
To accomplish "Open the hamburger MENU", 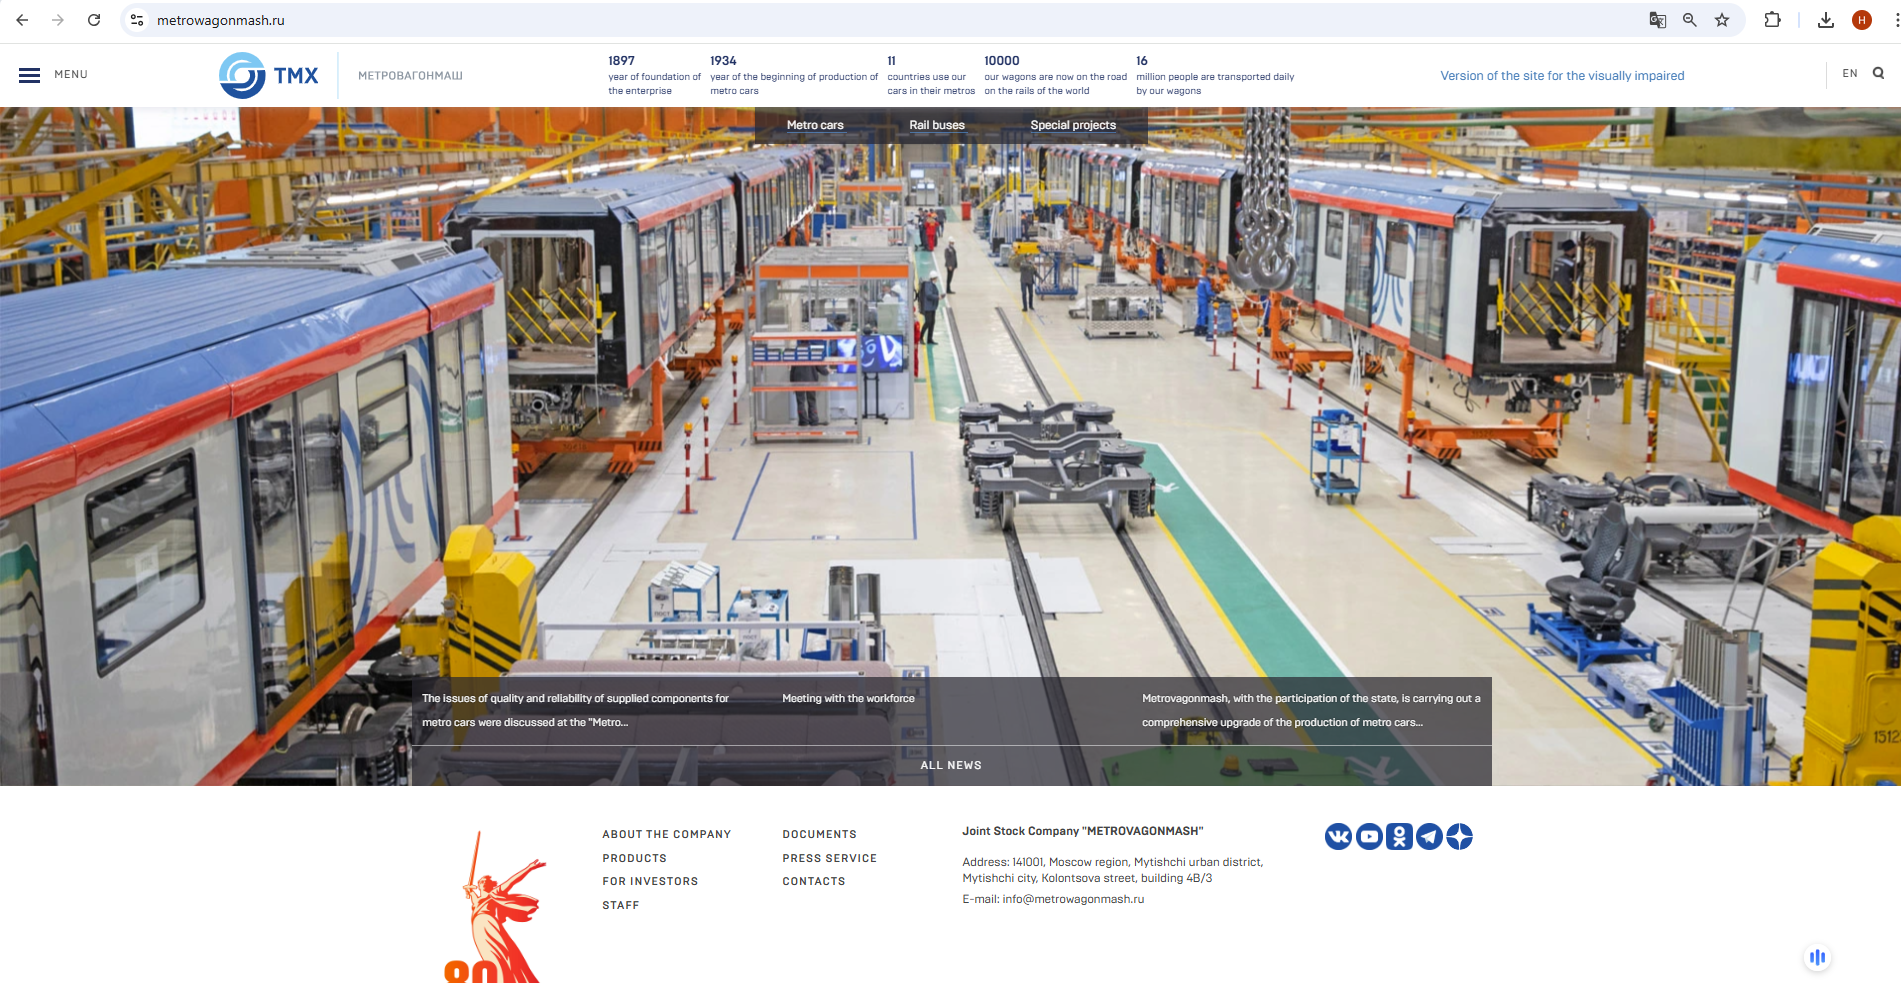I will 53,75.
